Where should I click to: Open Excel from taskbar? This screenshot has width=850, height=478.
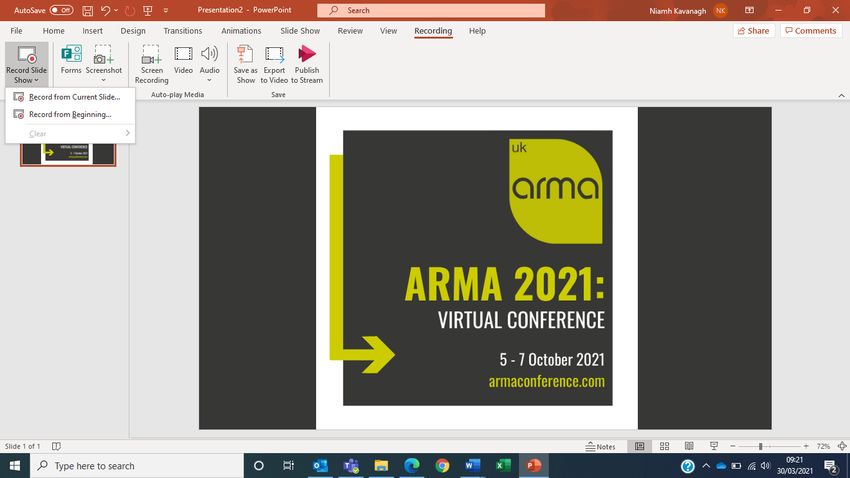503,466
